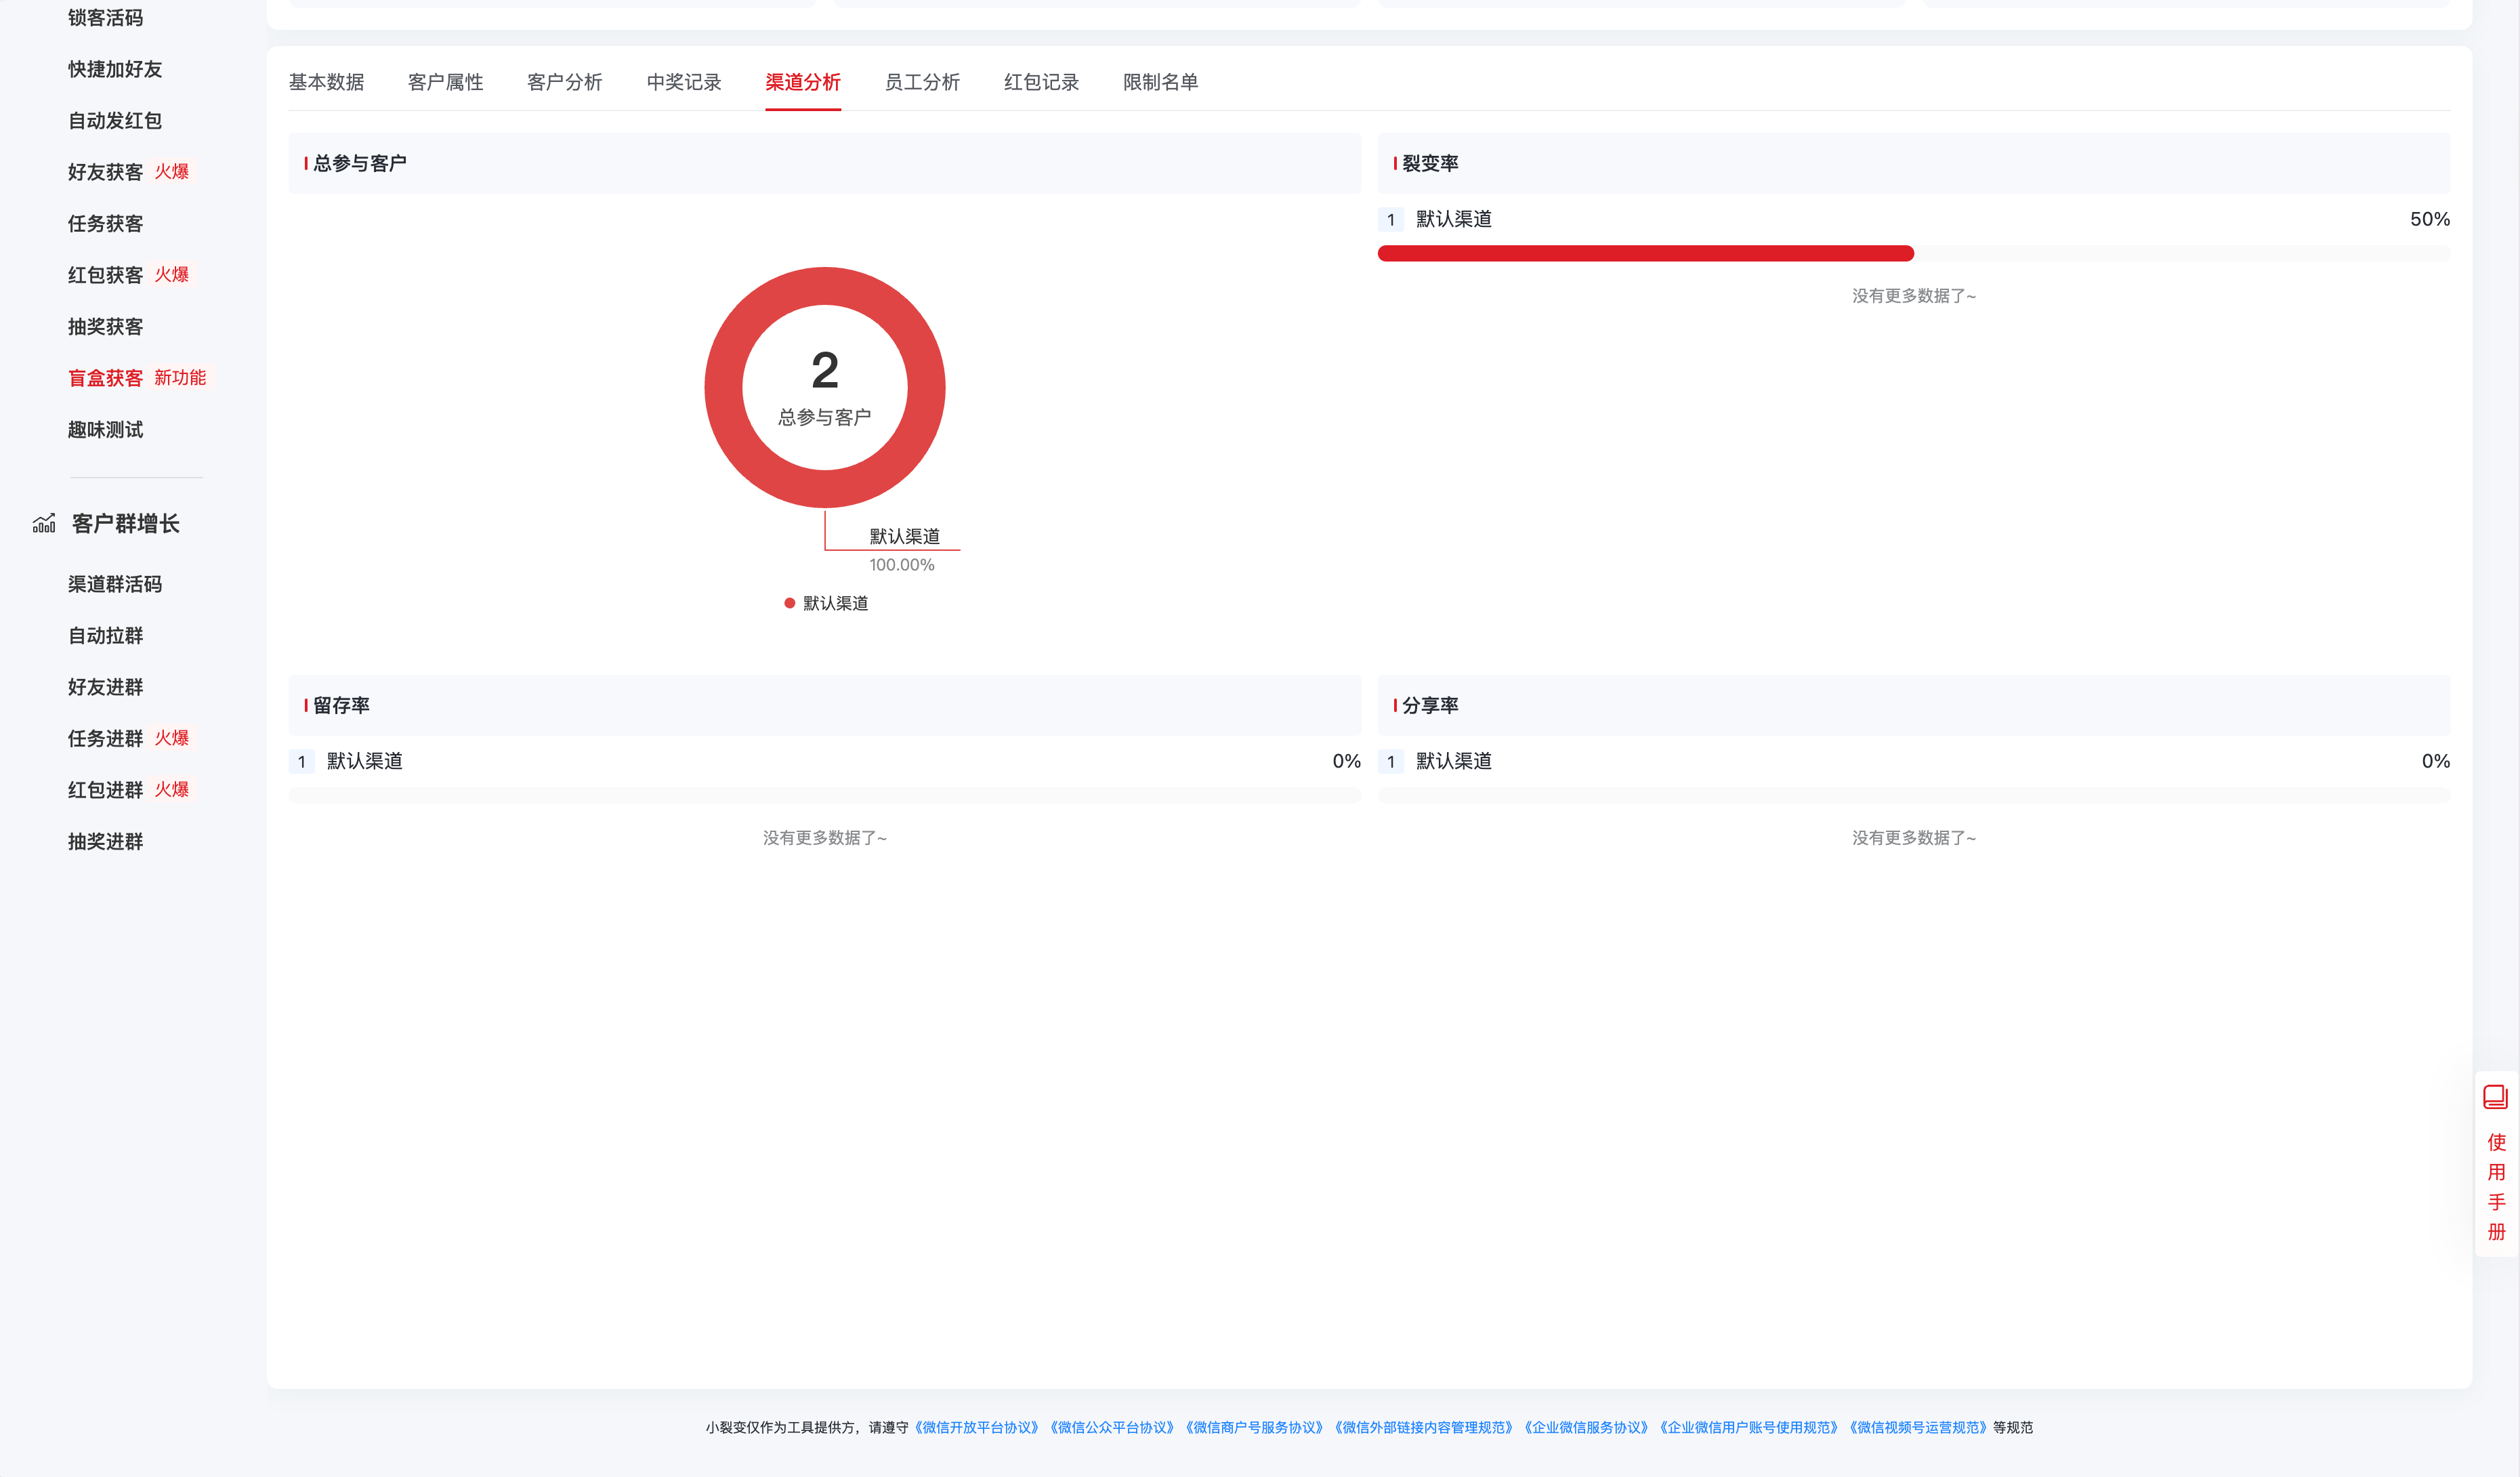Image resolution: width=2520 pixels, height=1477 pixels.
Task: Open 盲盒获客 in the sidebar
Action: pyautogui.click(x=105, y=378)
